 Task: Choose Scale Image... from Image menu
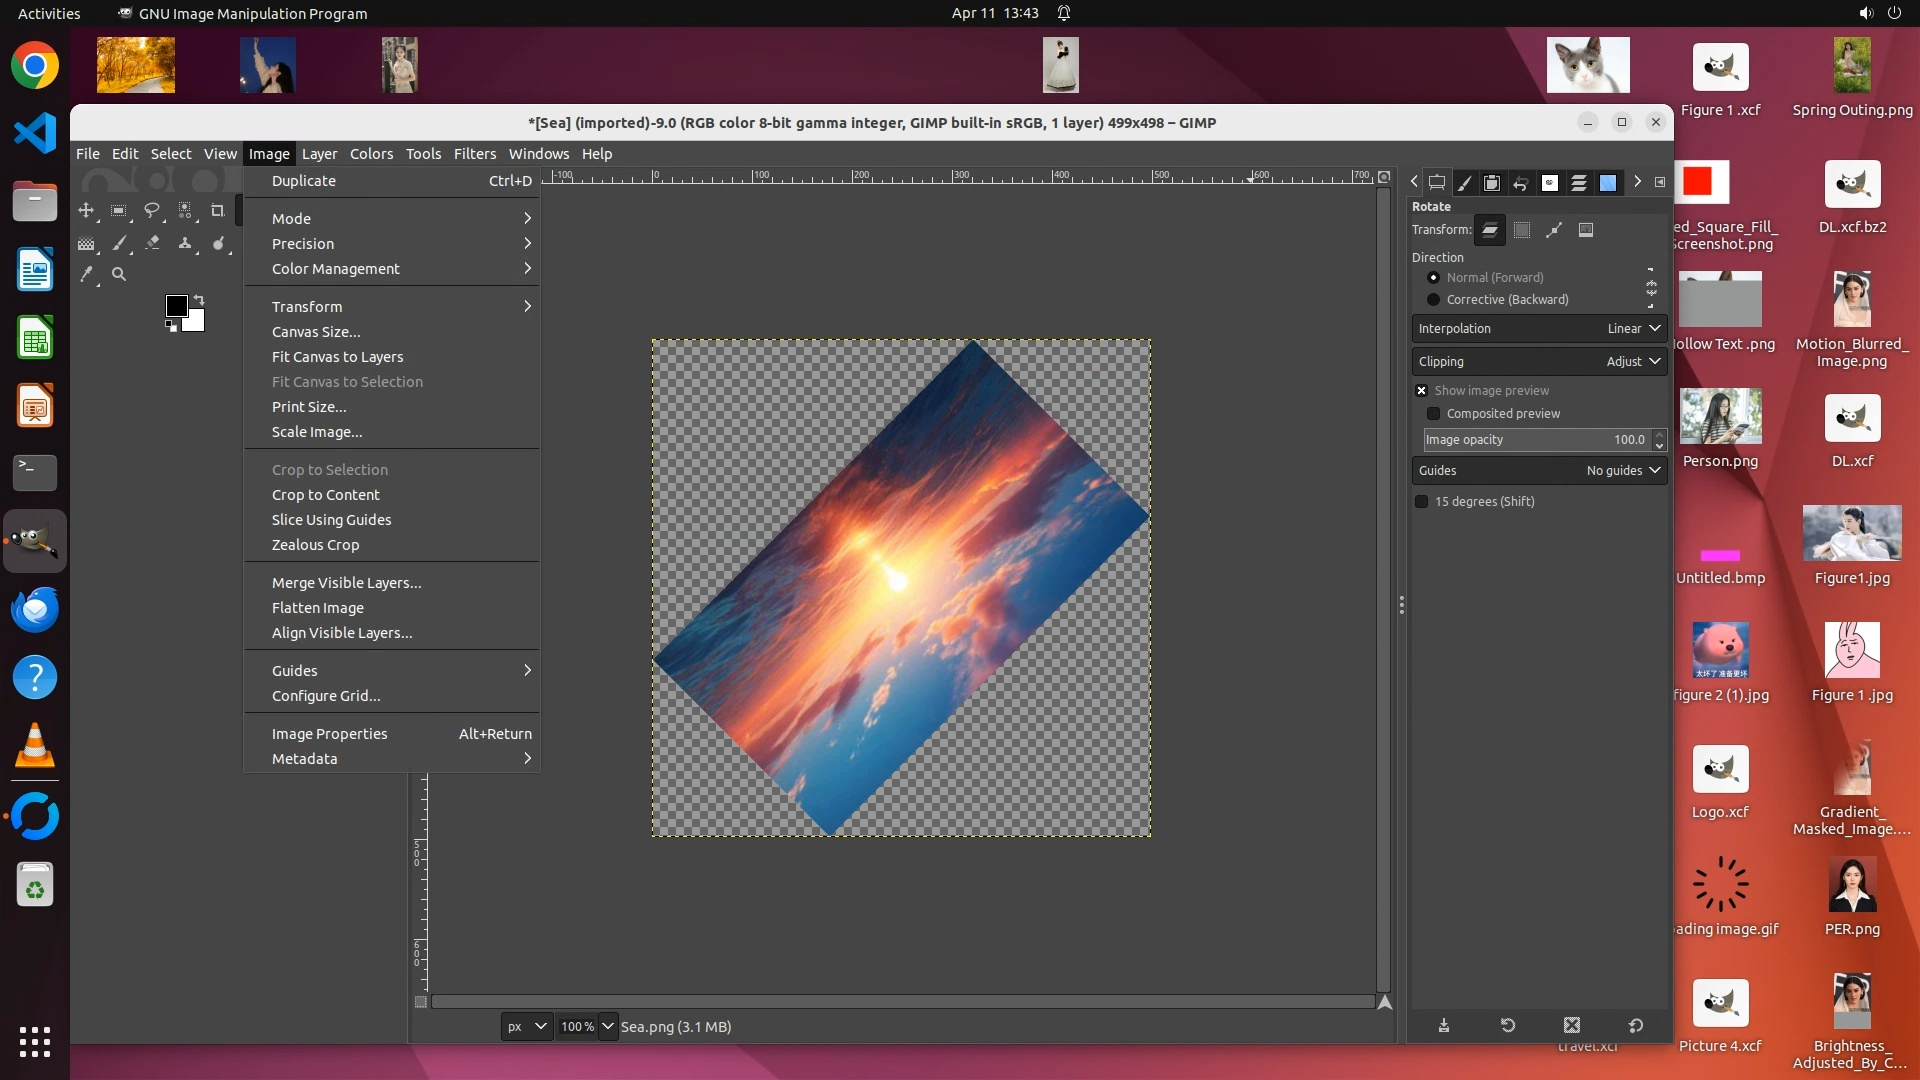[x=317, y=432]
